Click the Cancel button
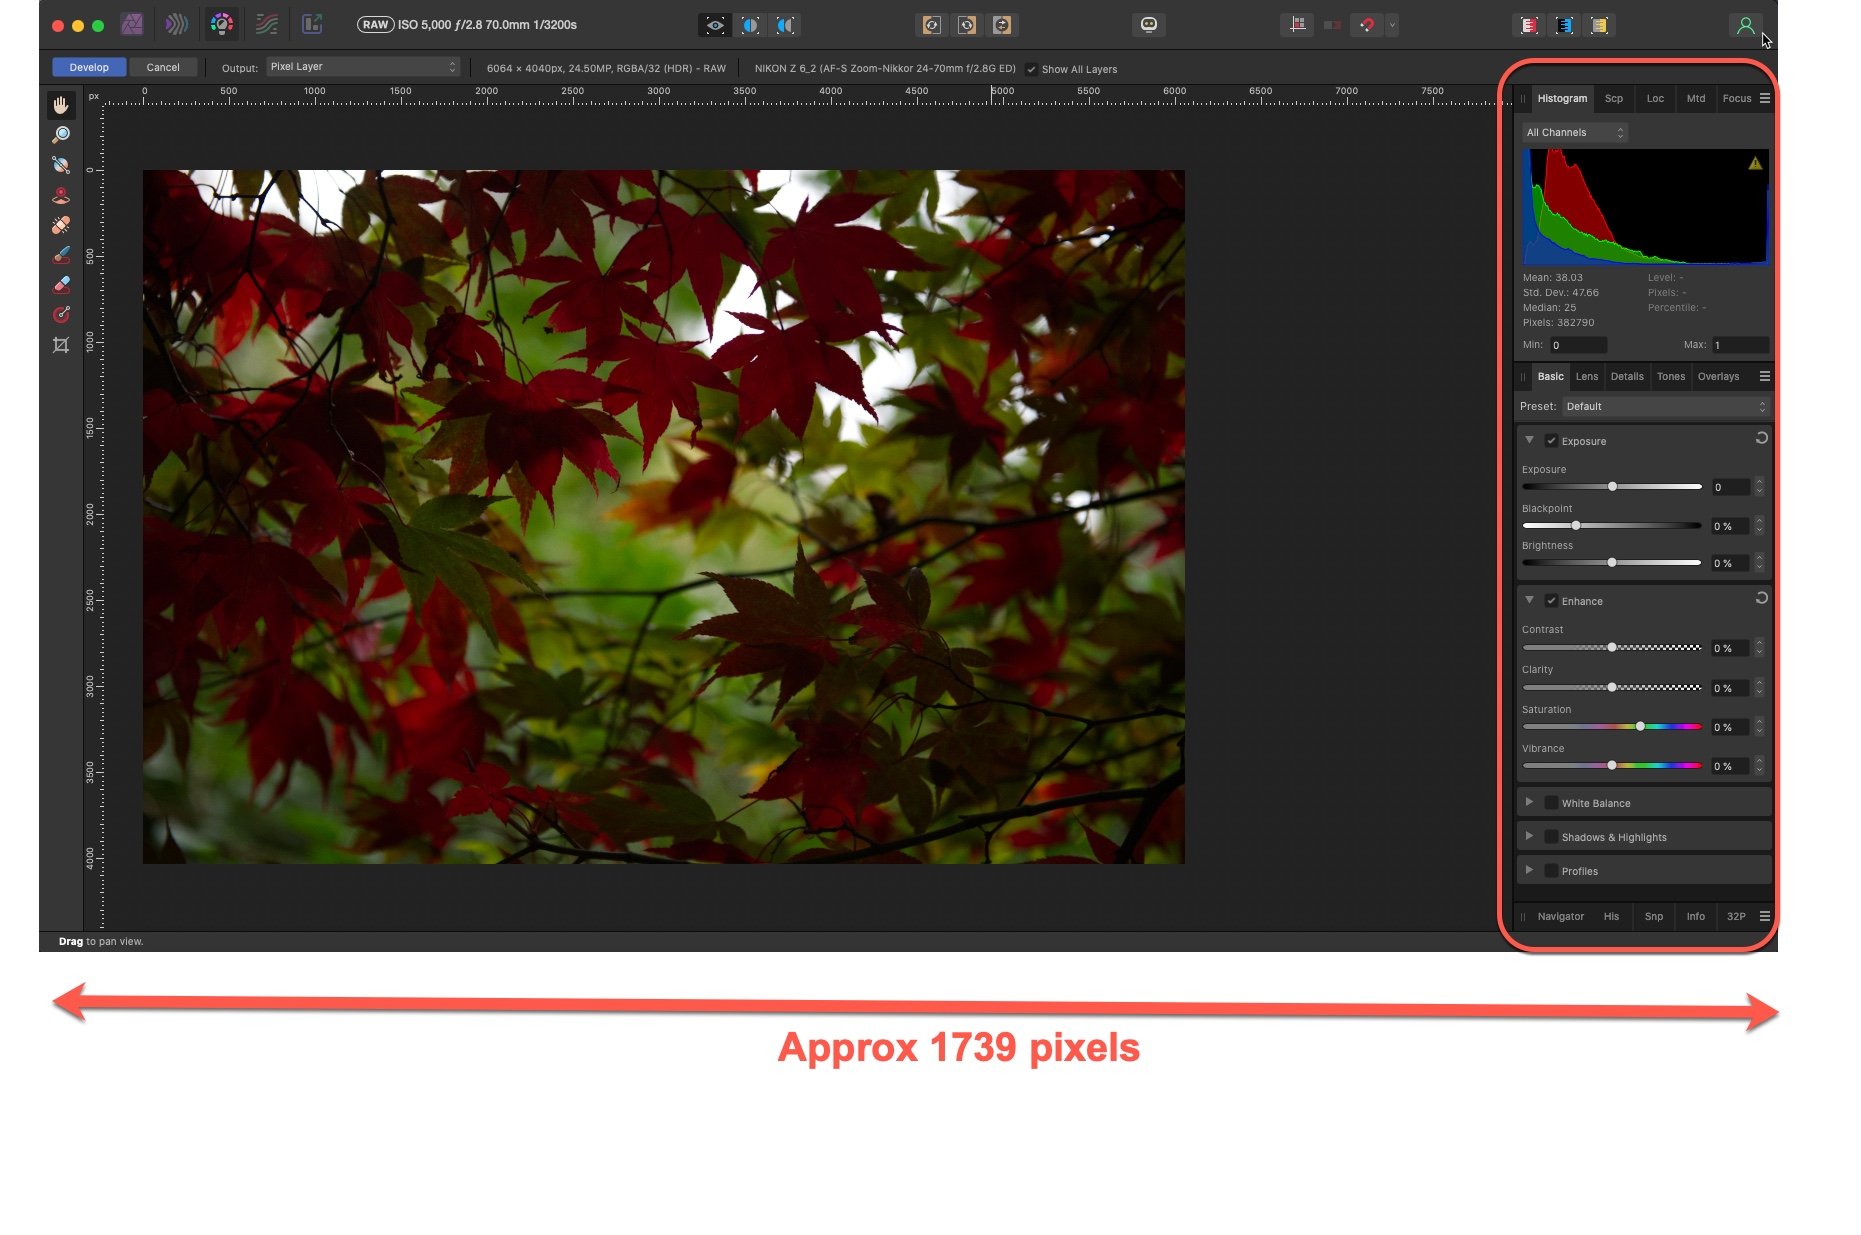The height and width of the screenshot is (1235, 1861). coord(163,66)
